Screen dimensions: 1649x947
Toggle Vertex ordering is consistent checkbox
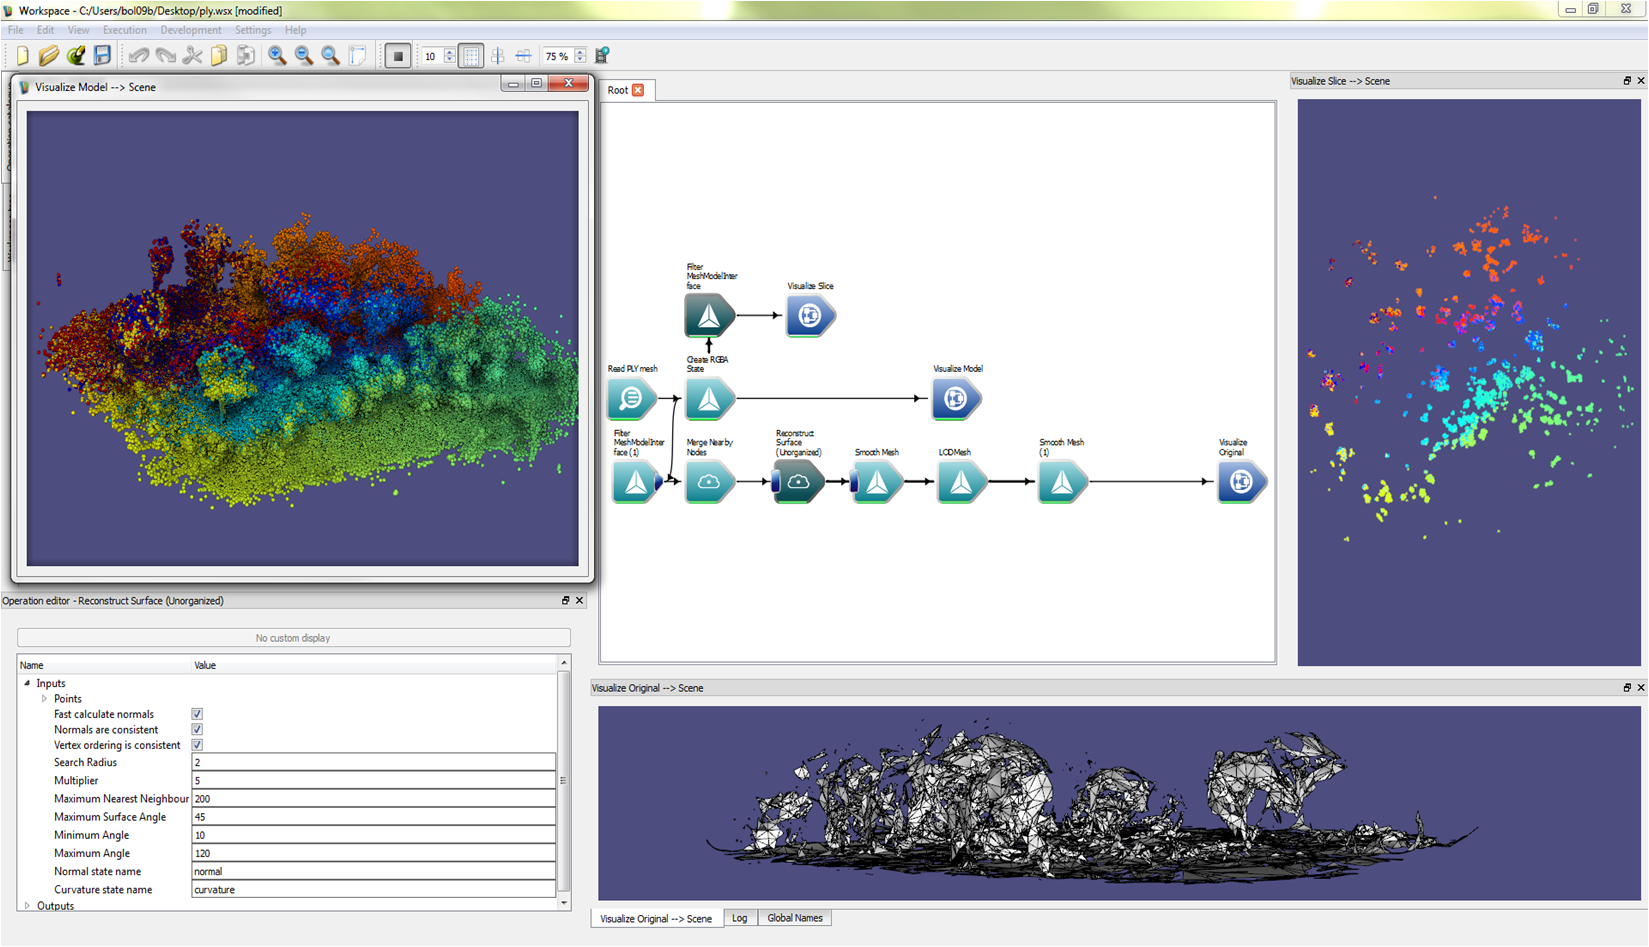pos(197,745)
